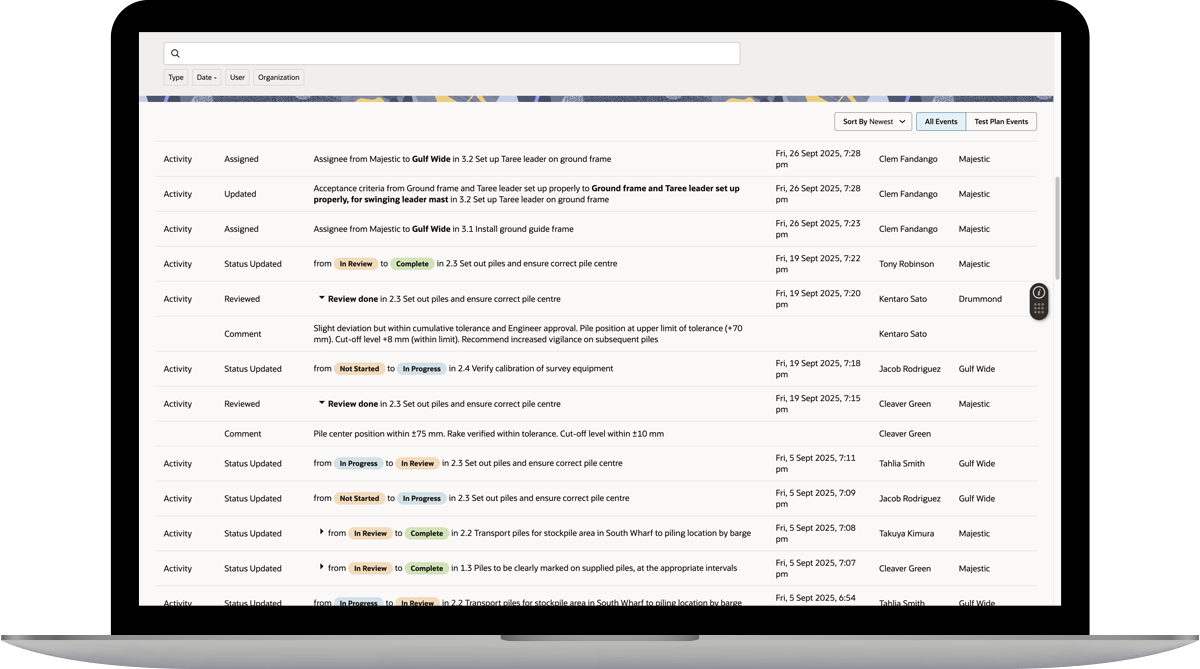
Task: Click In Review badge in 1.3 Piles marked row
Action: (369, 569)
